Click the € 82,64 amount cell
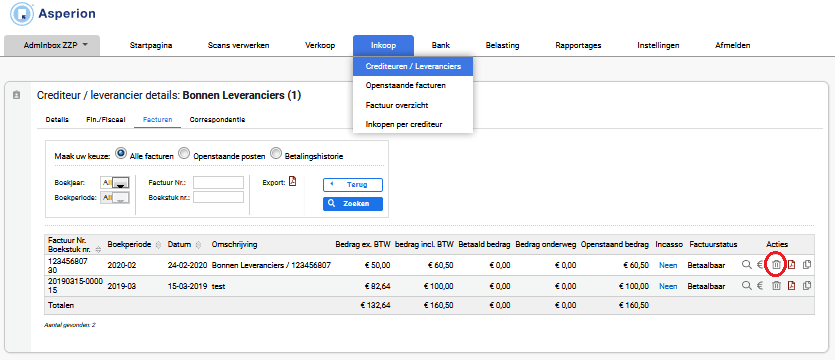 coord(378,286)
